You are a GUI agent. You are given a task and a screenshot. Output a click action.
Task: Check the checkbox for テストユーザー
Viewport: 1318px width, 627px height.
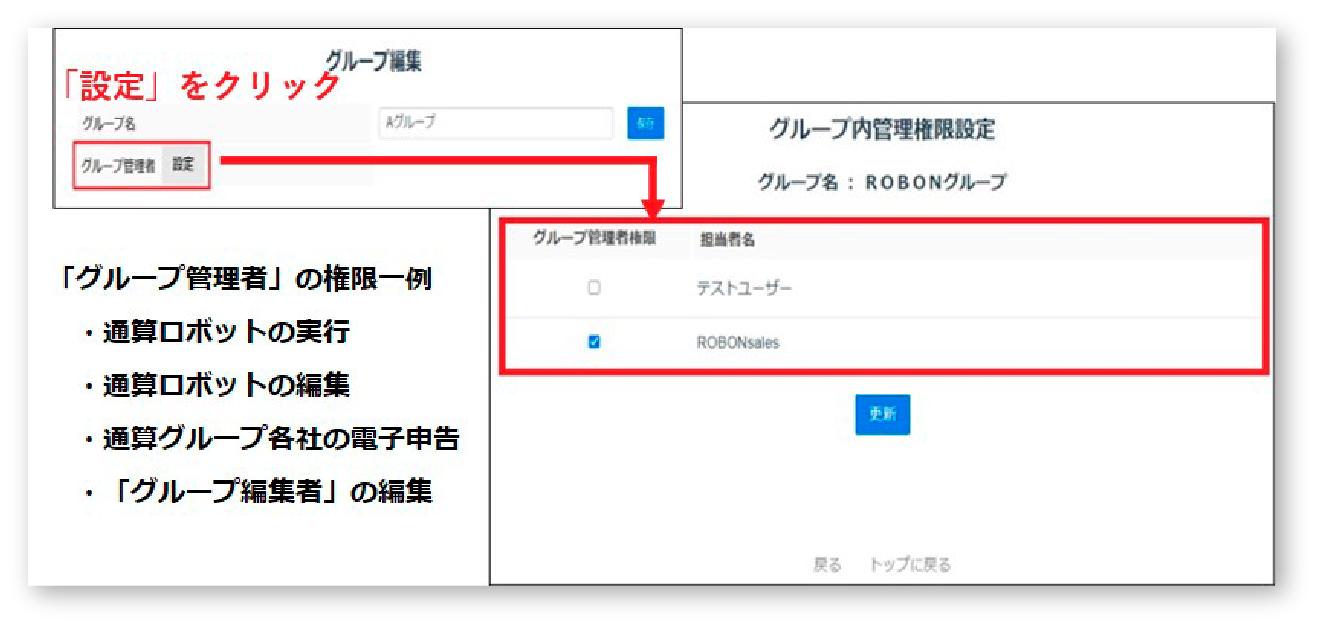tap(592, 288)
